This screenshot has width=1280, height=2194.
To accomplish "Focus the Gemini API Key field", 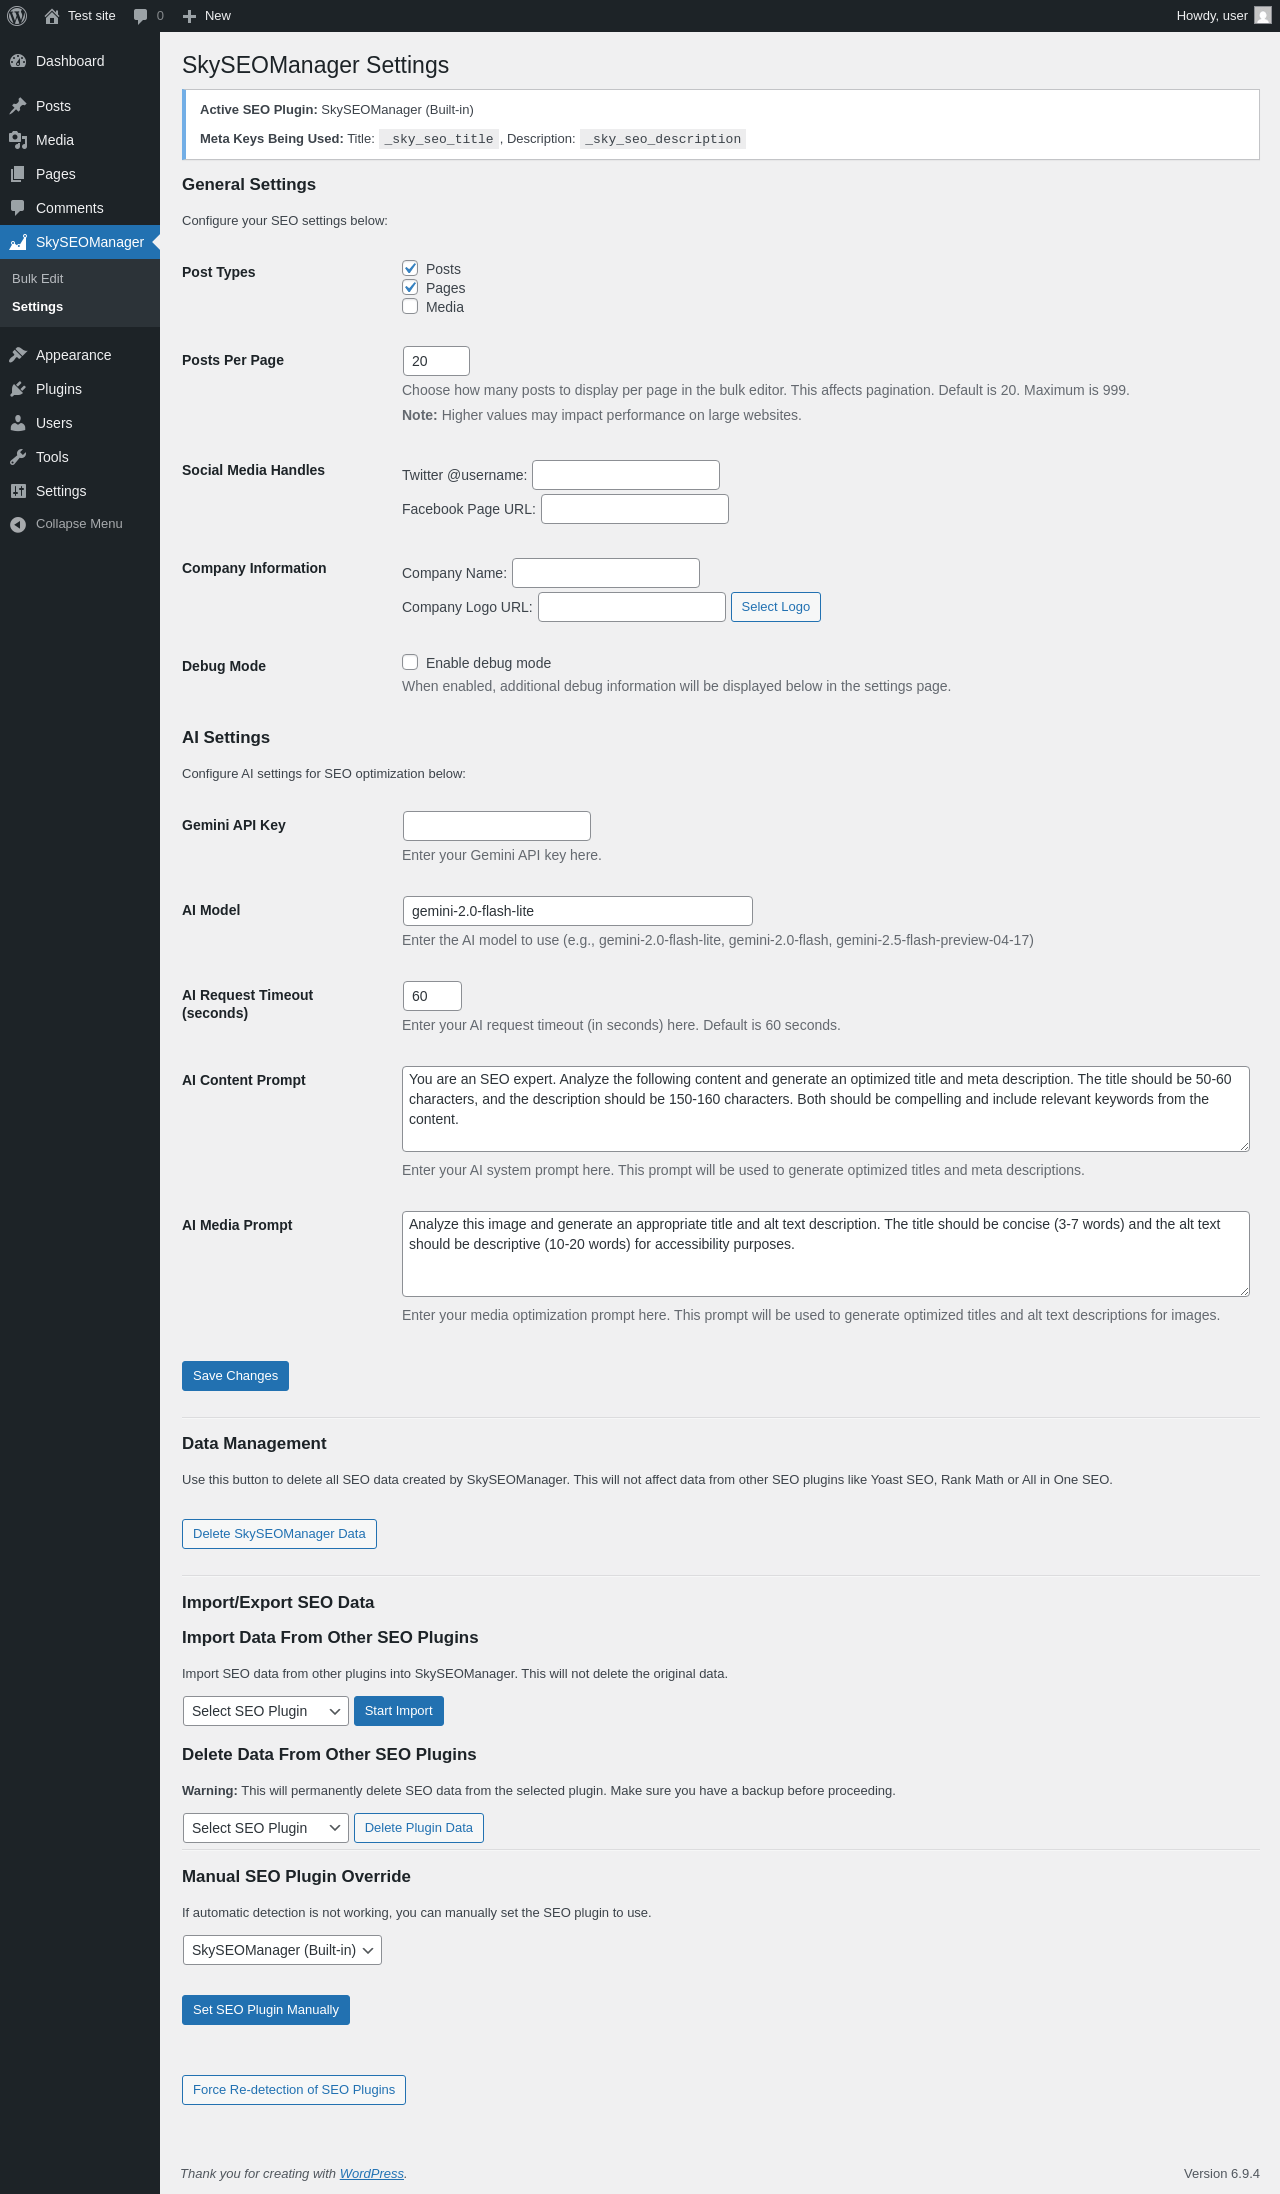I will coord(496,826).
